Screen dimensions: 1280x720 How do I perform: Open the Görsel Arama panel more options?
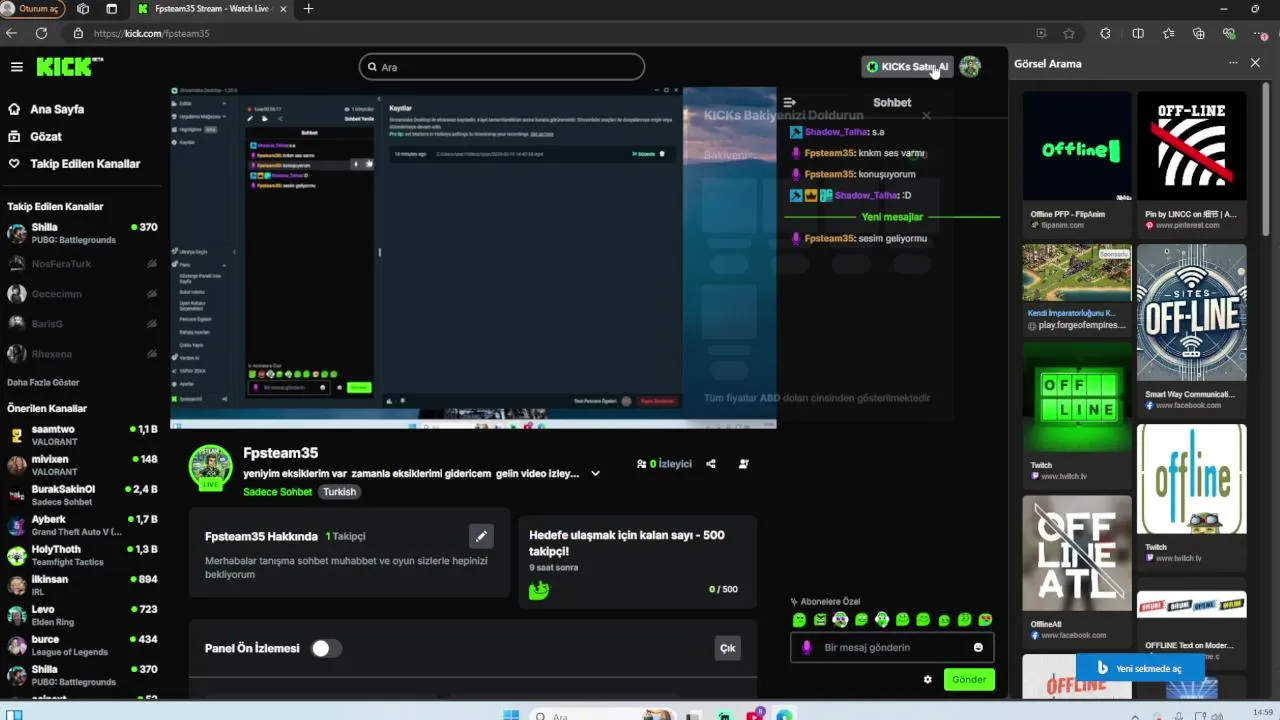pyautogui.click(x=1233, y=63)
